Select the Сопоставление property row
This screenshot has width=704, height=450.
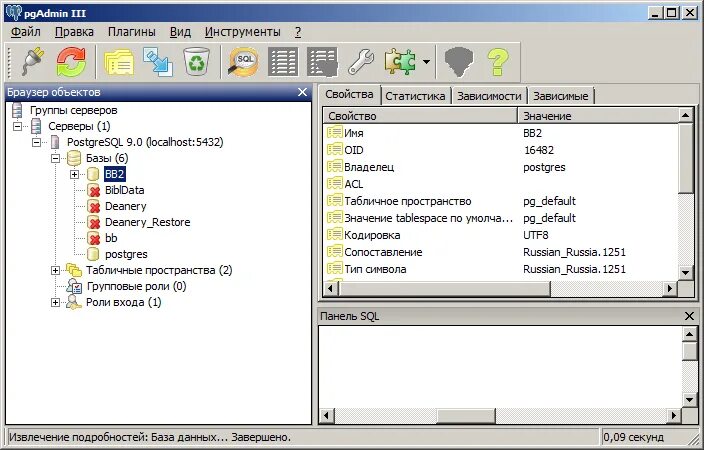click(500, 252)
